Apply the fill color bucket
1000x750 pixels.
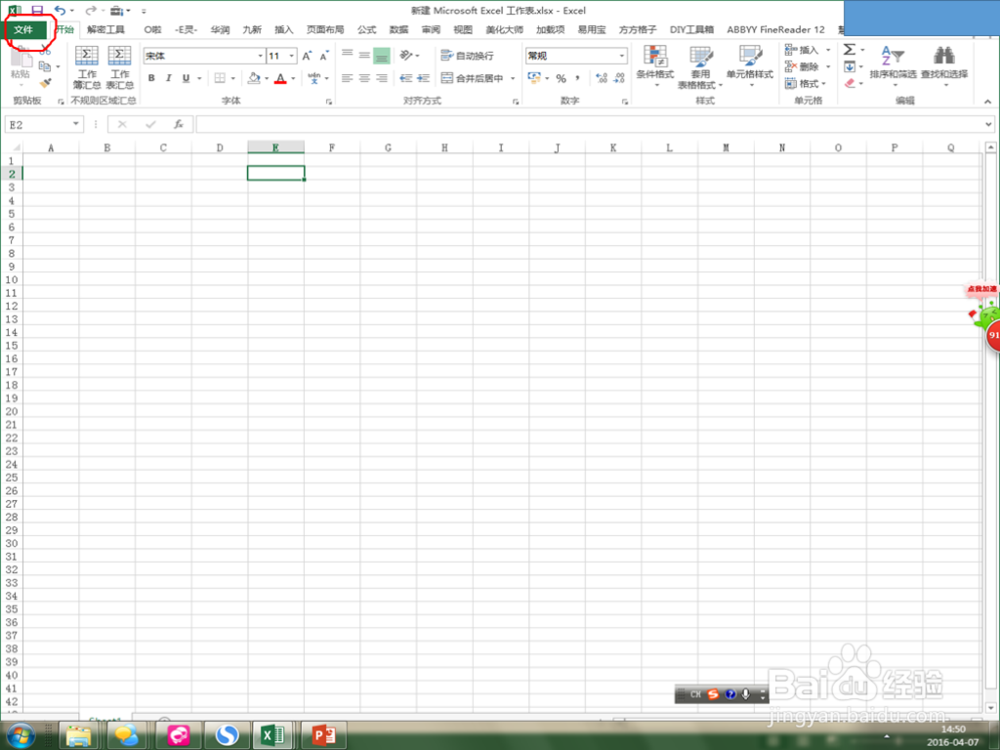click(254, 78)
